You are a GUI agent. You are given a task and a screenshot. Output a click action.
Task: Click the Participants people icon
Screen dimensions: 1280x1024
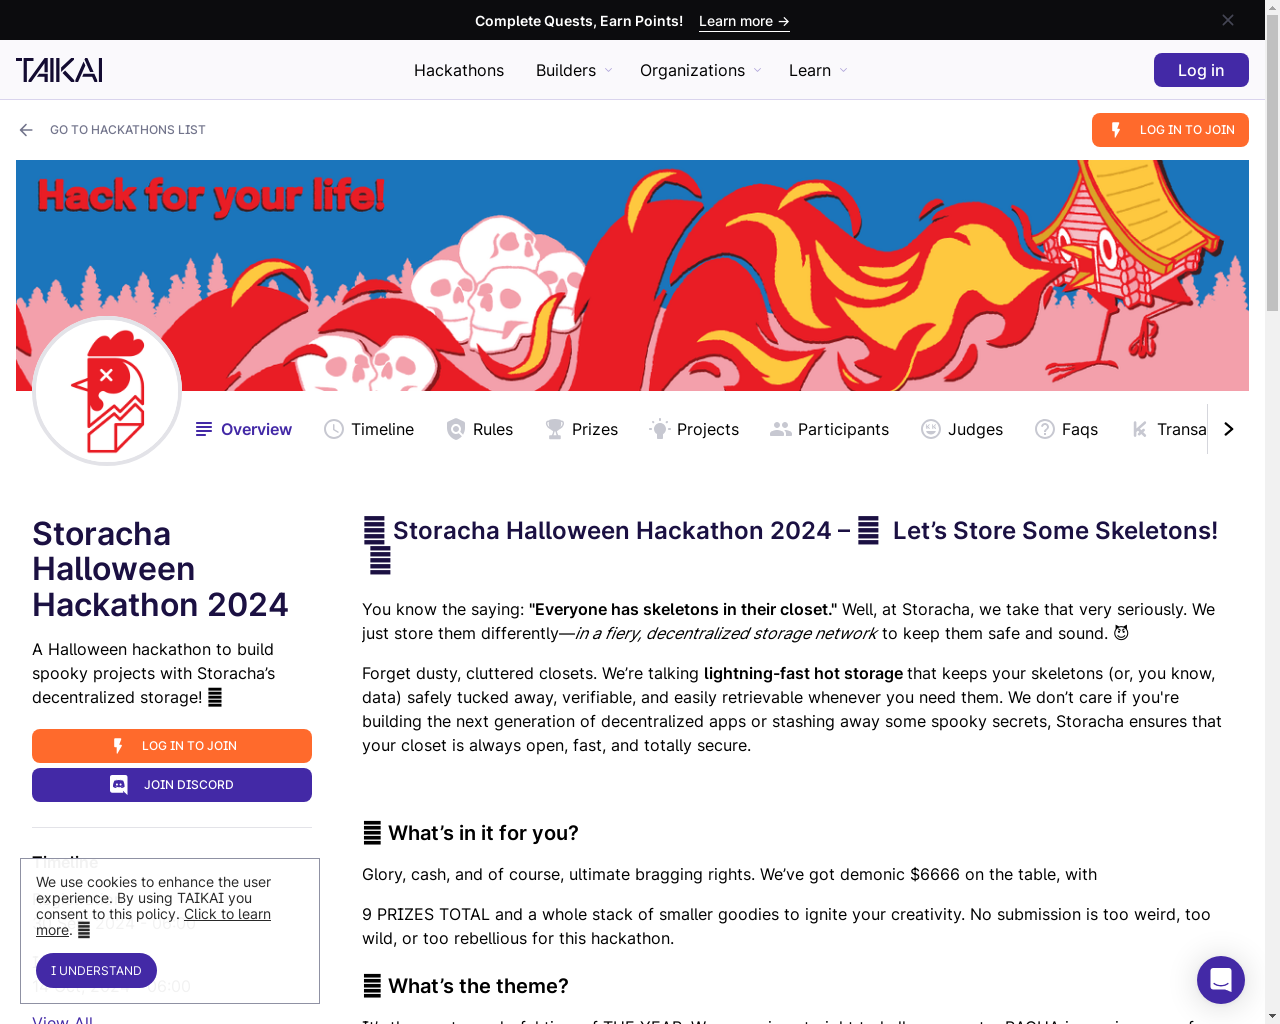[x=781, y=429]
